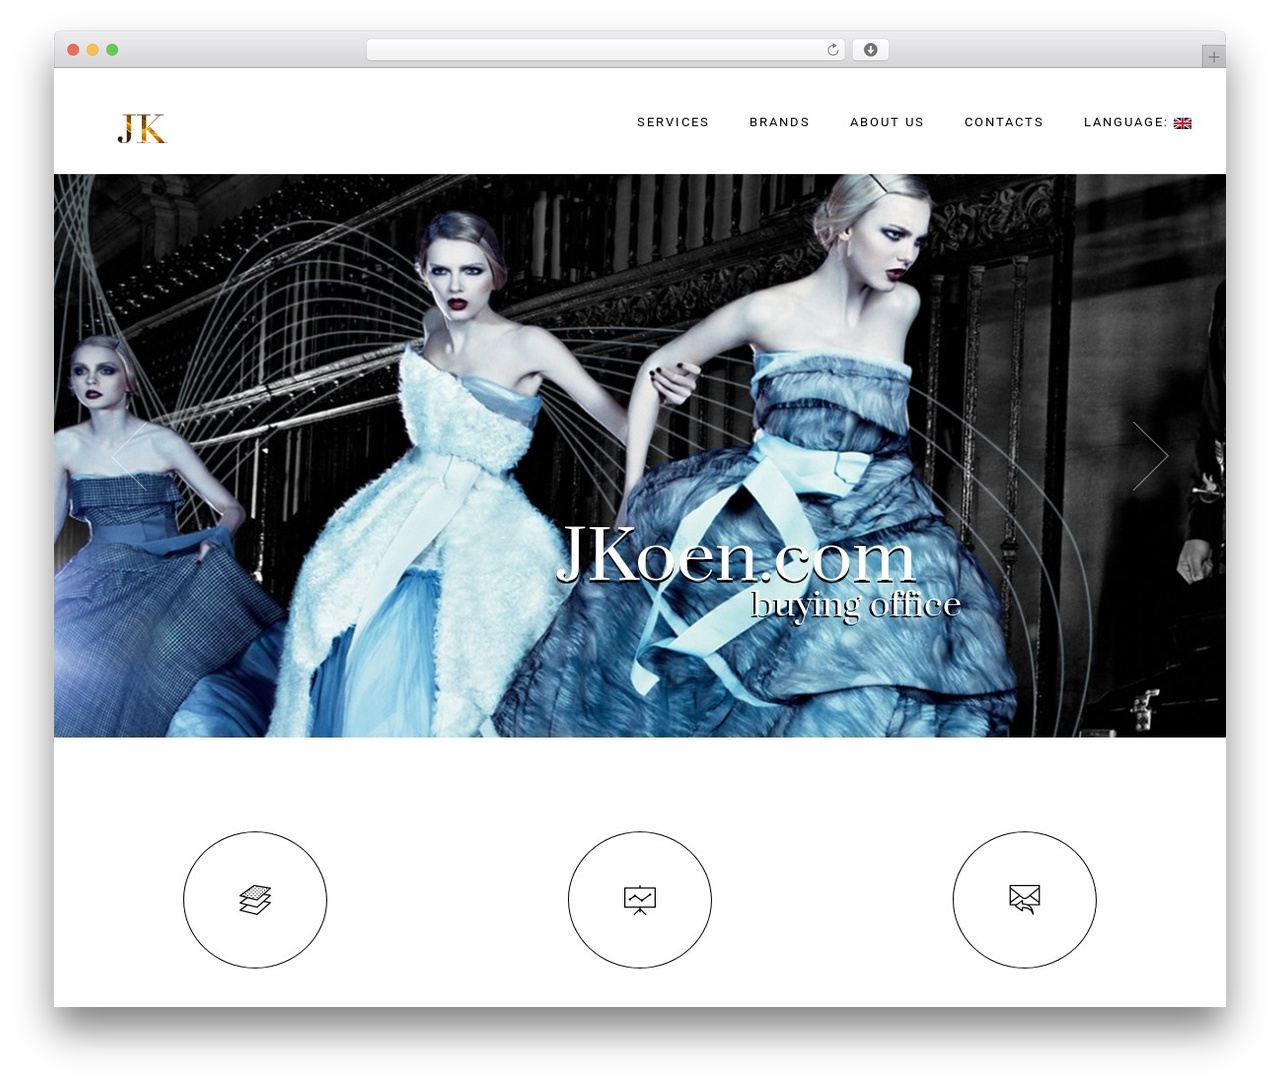Open the Contacts menu item
The image size is (1280, 1084).
1004,122
